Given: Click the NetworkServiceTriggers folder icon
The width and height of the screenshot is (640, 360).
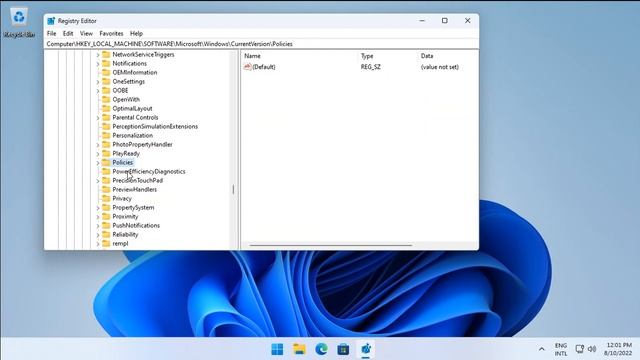Looking at the screenshot, I should pos(106,54).
